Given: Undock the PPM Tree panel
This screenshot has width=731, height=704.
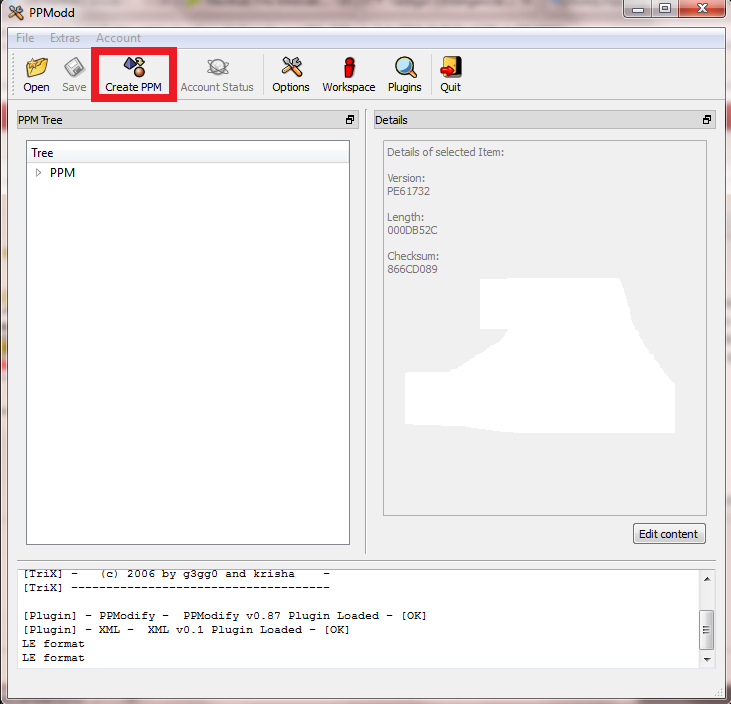Looking at the screenshot, I should tap(350, 120).
